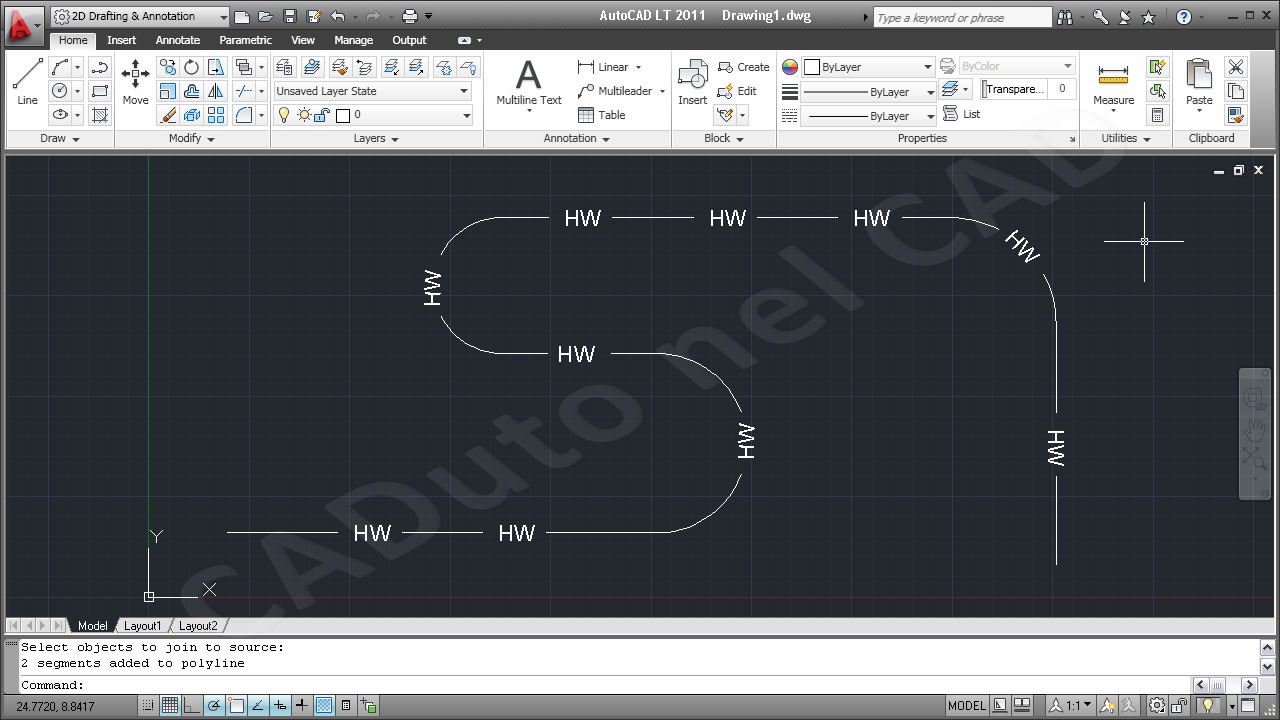The width and height of the screenshot is (1280, 720).
Task: Activate the Erase tool in Modify panel
Action: click(x=167, y=115)
